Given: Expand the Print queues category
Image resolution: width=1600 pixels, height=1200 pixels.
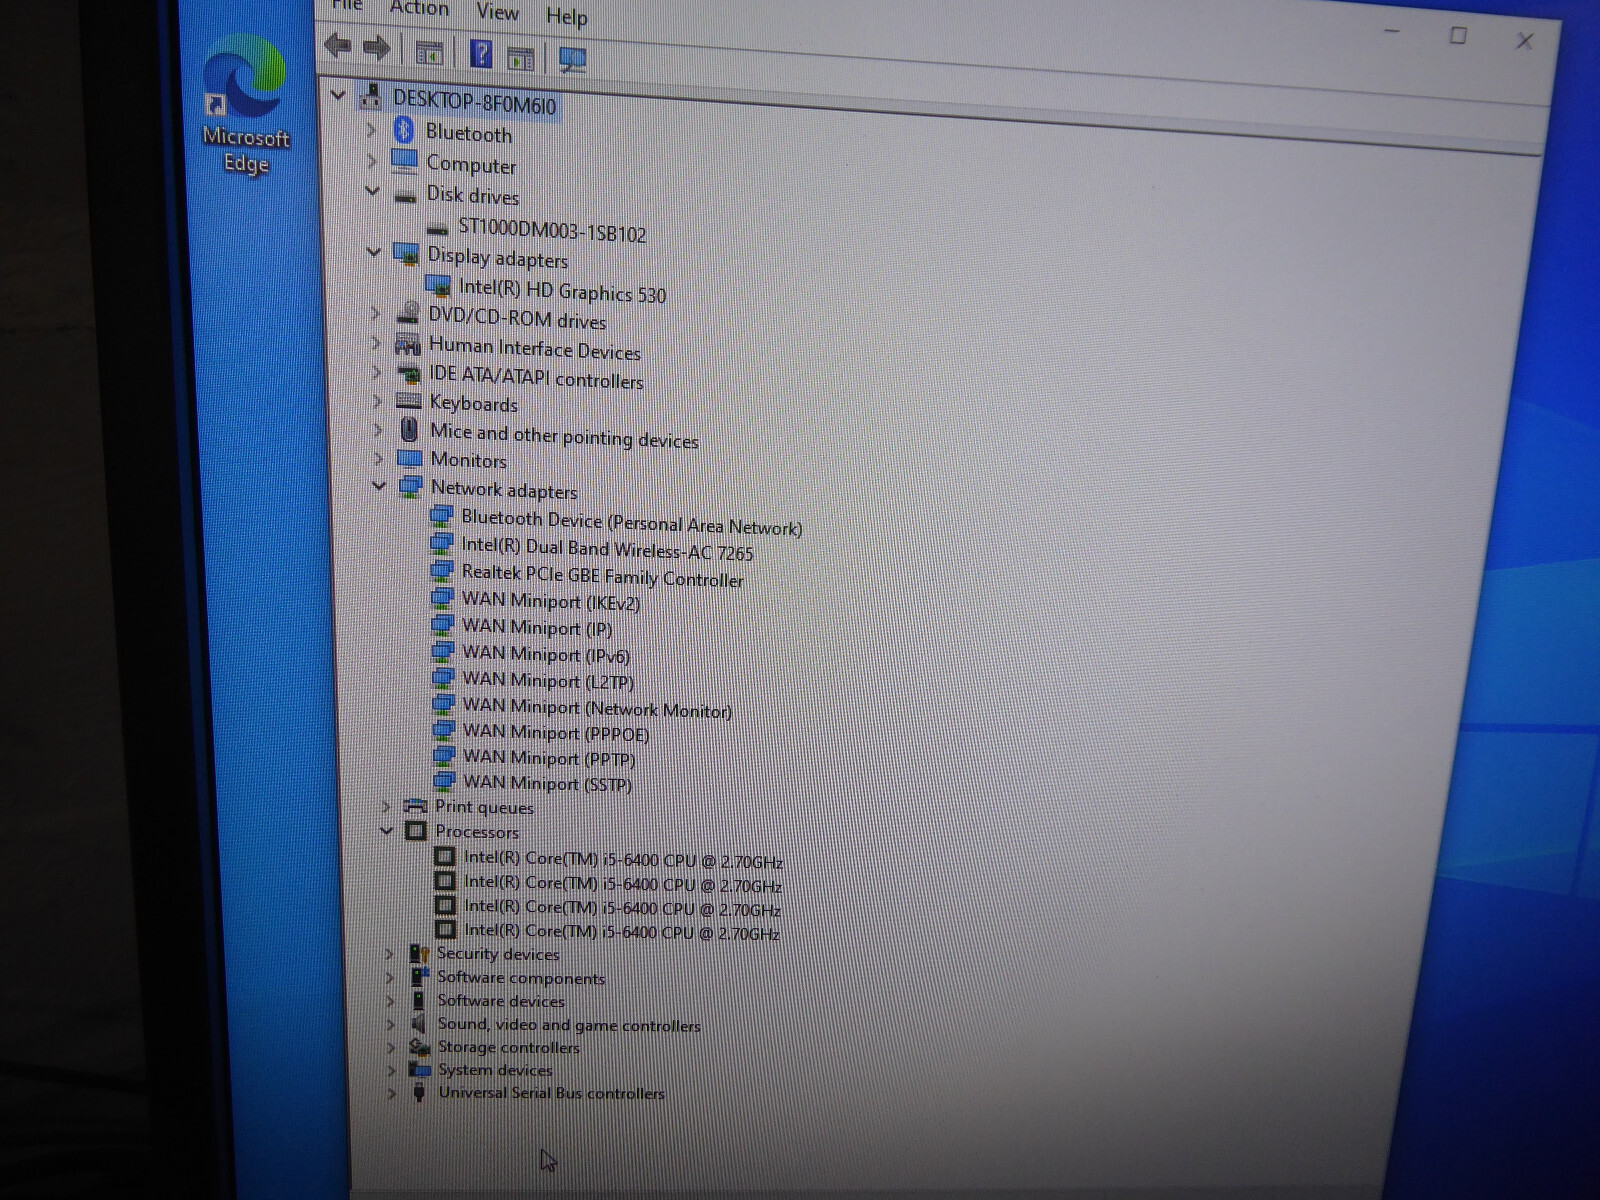Looking at the screenshot, I should point(386,805).
